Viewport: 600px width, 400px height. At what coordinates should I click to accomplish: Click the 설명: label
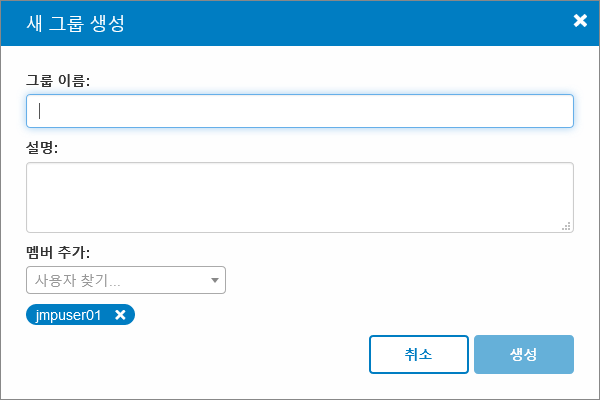tap(43, 148)
